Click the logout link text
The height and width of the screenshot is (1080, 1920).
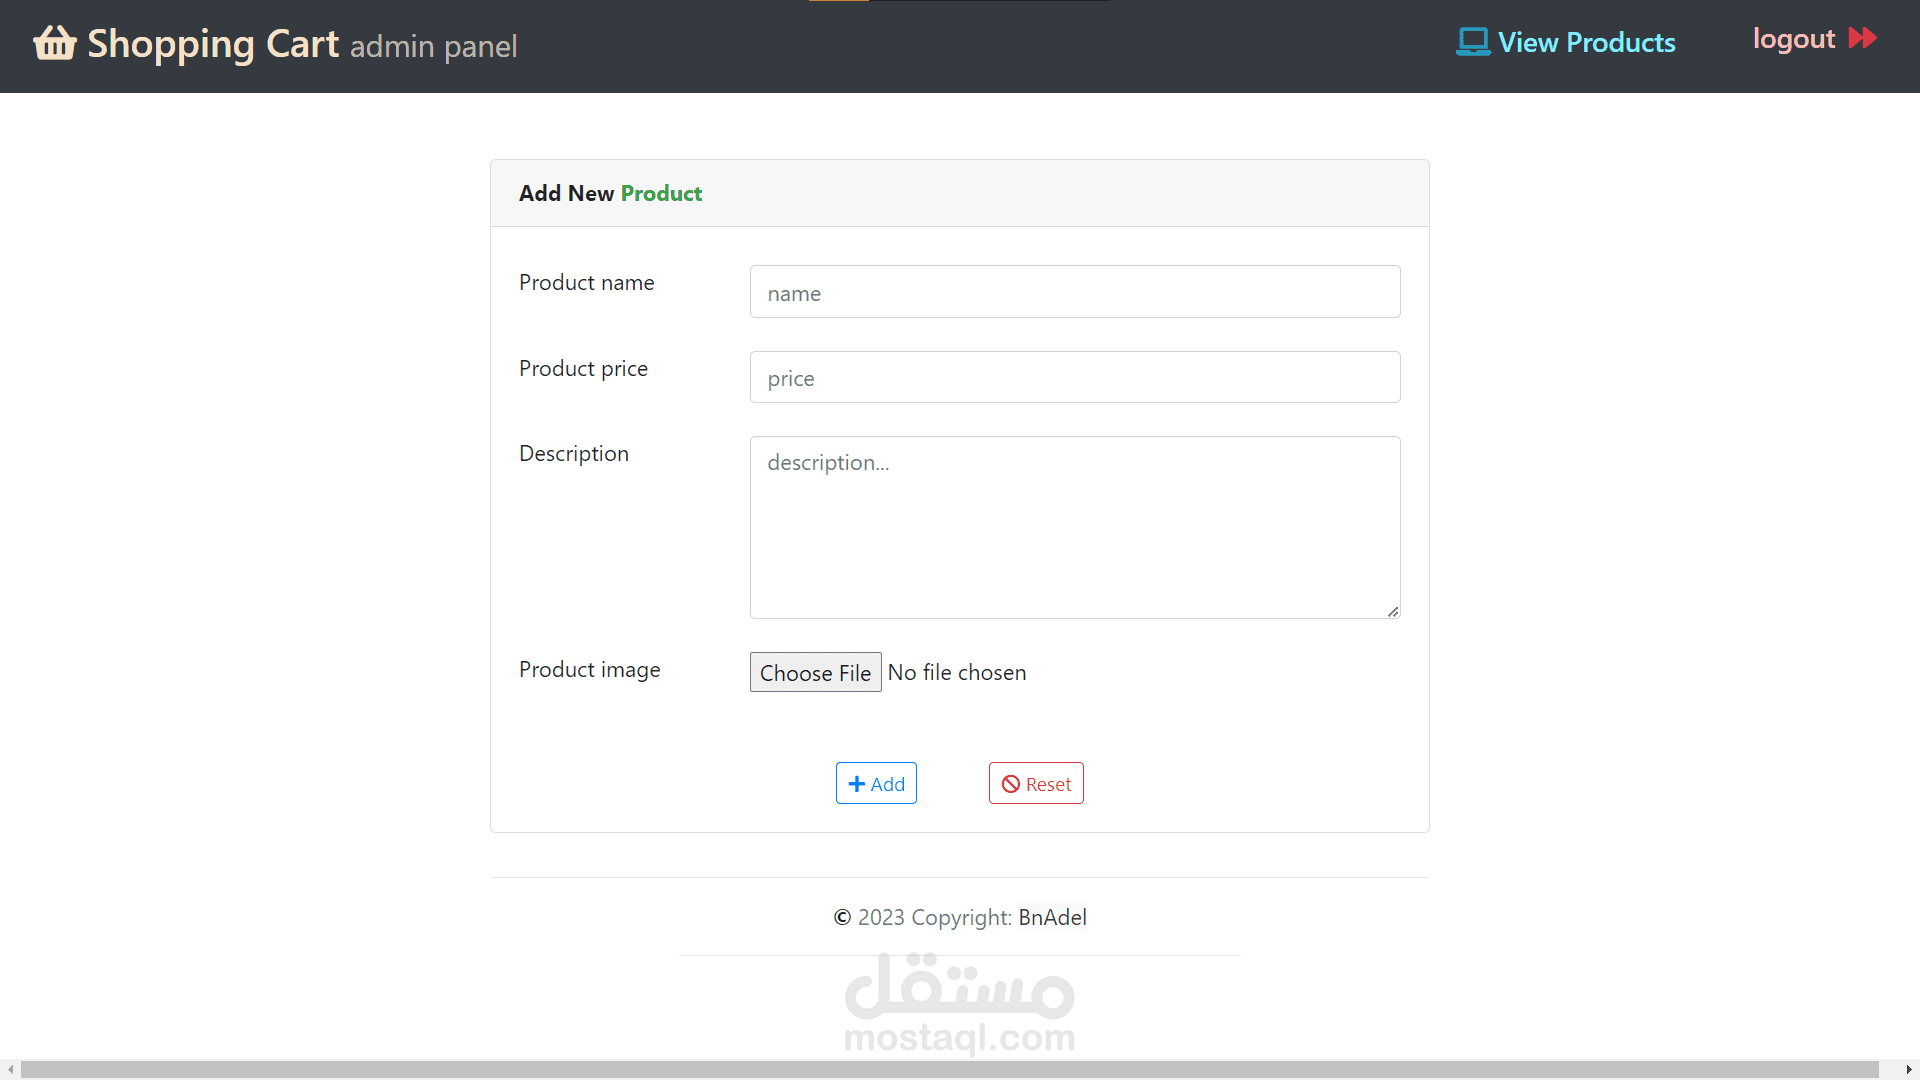[x=1793, y=39]
